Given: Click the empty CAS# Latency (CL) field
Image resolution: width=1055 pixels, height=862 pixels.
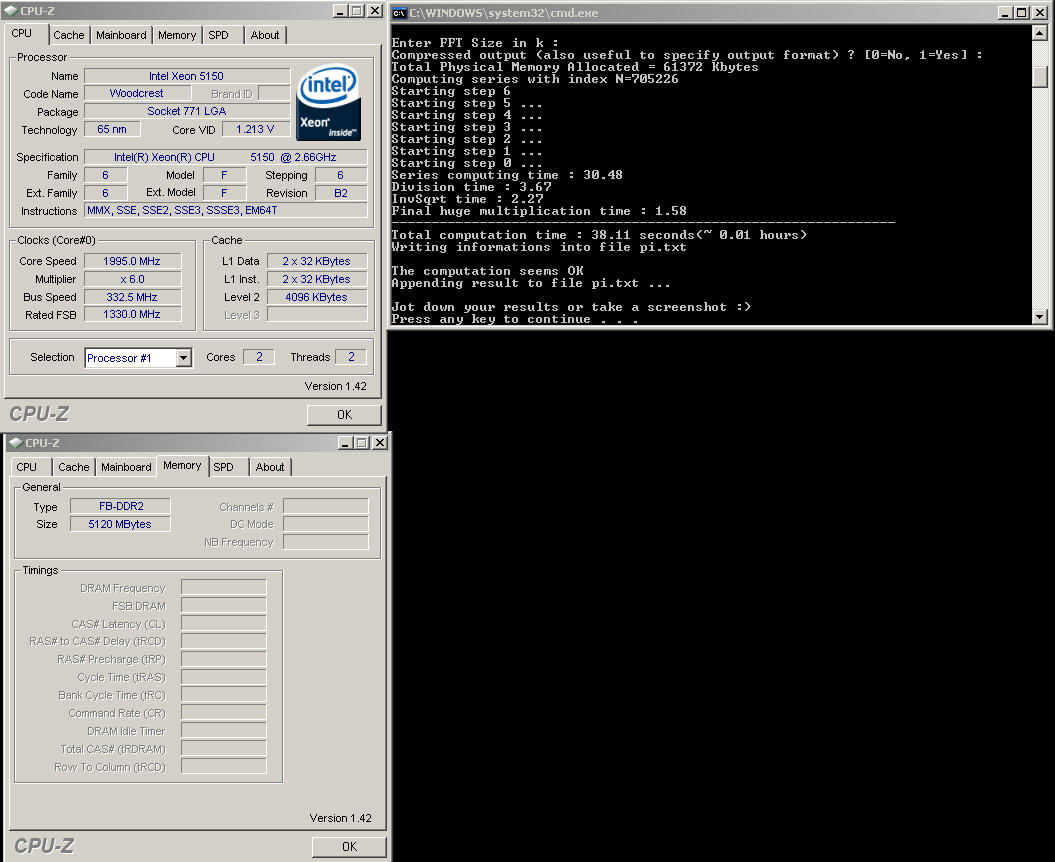Looking at the screenshot, I should coord(224,624).
